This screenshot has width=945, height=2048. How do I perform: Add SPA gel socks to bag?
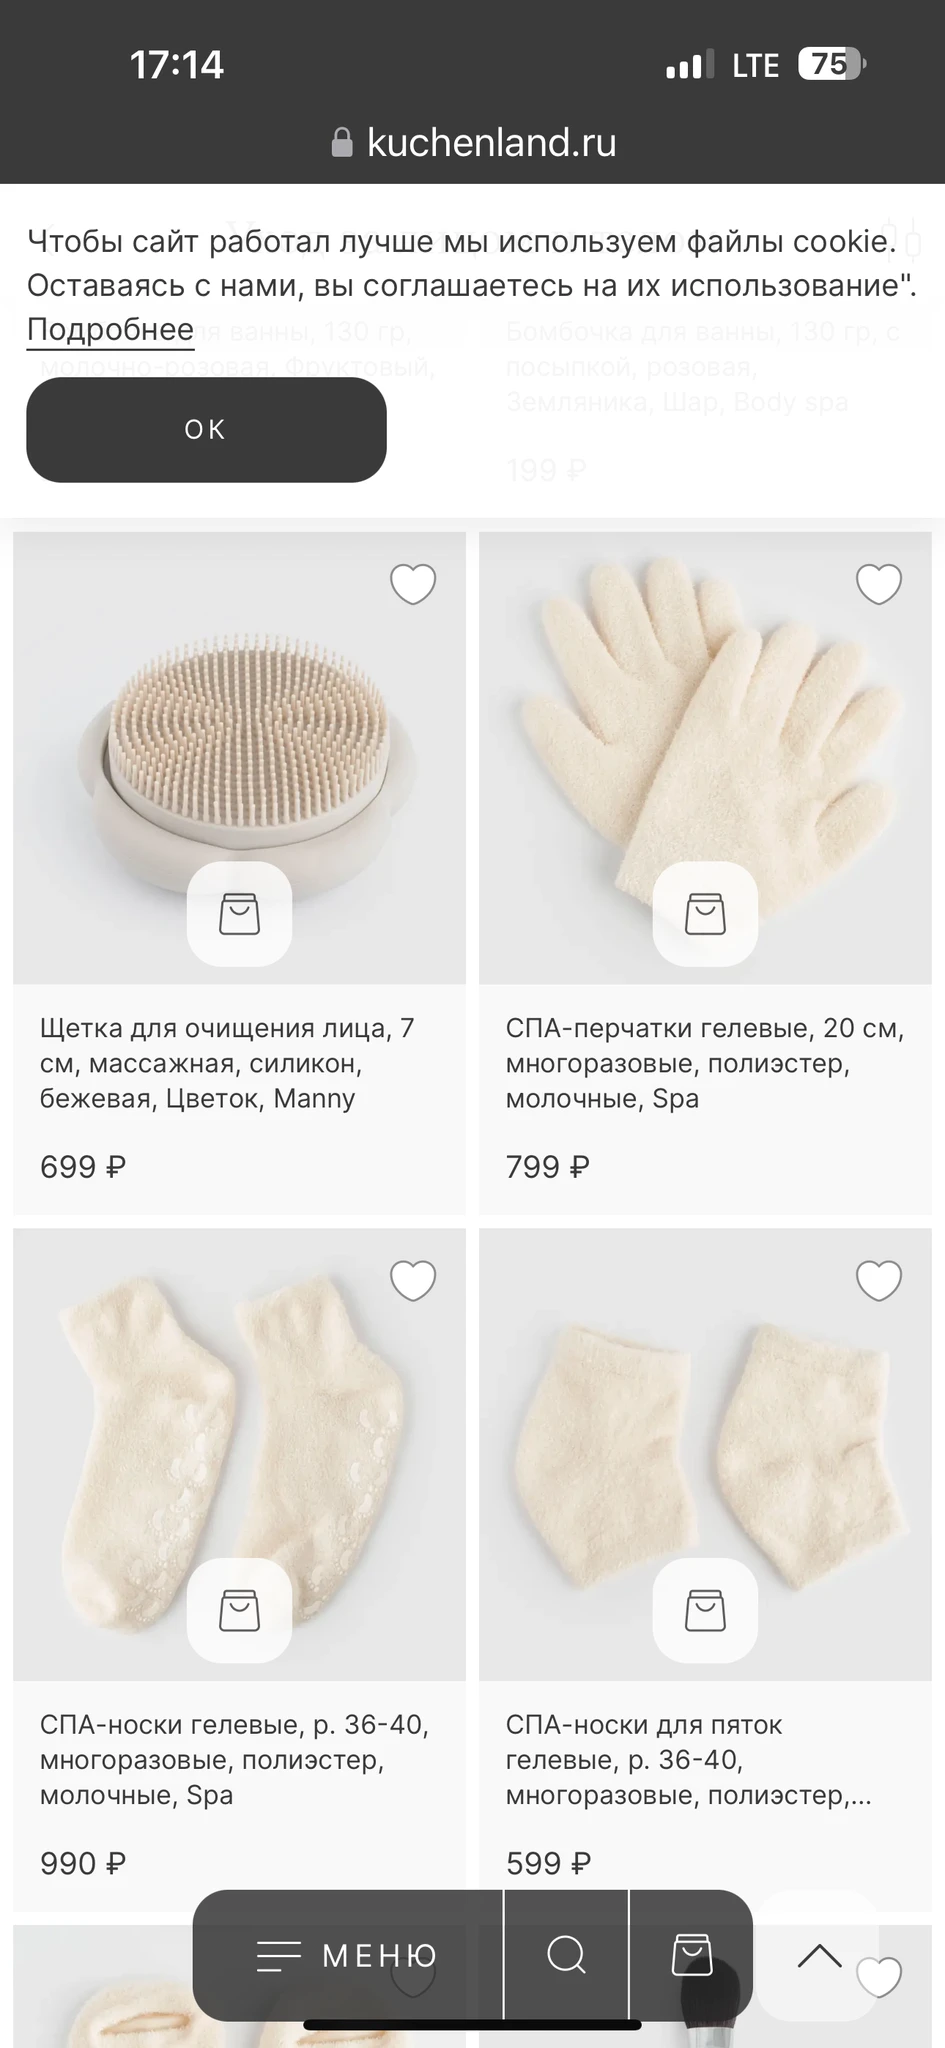coord(239,1610)
